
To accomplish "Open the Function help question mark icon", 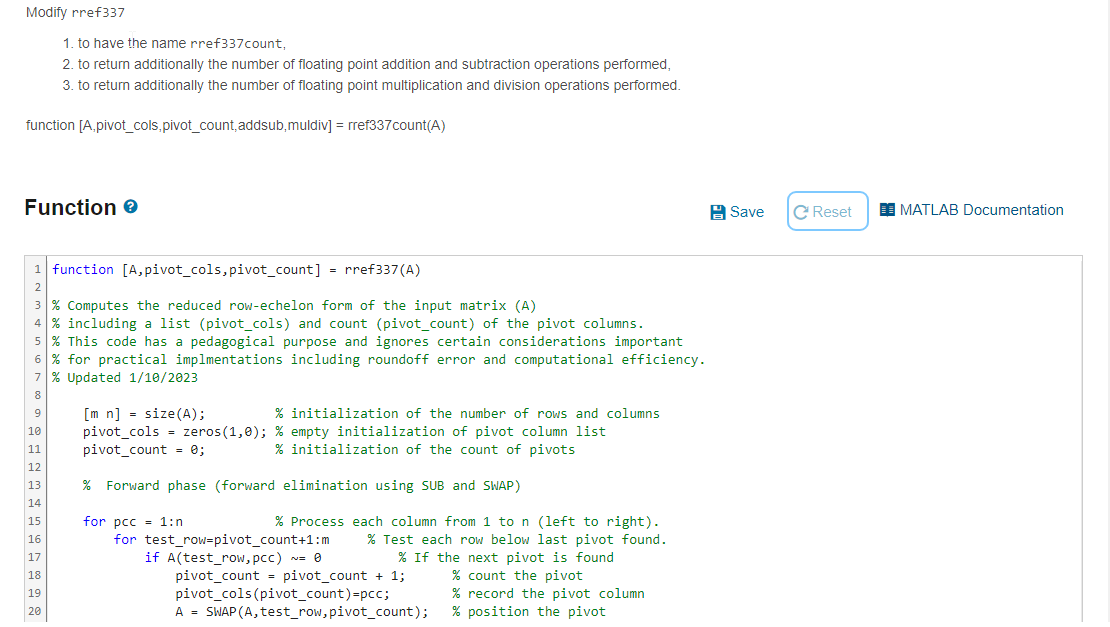I will pyautogui.click(x=130, y=207).
